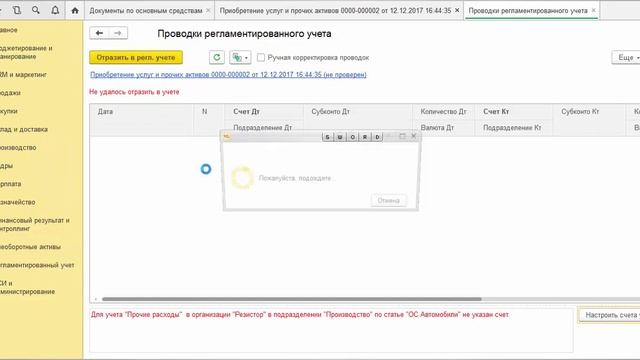Open search with the magnifier icon
The image size is (640, 360).
pyautogui.click(x=36, y=10)
